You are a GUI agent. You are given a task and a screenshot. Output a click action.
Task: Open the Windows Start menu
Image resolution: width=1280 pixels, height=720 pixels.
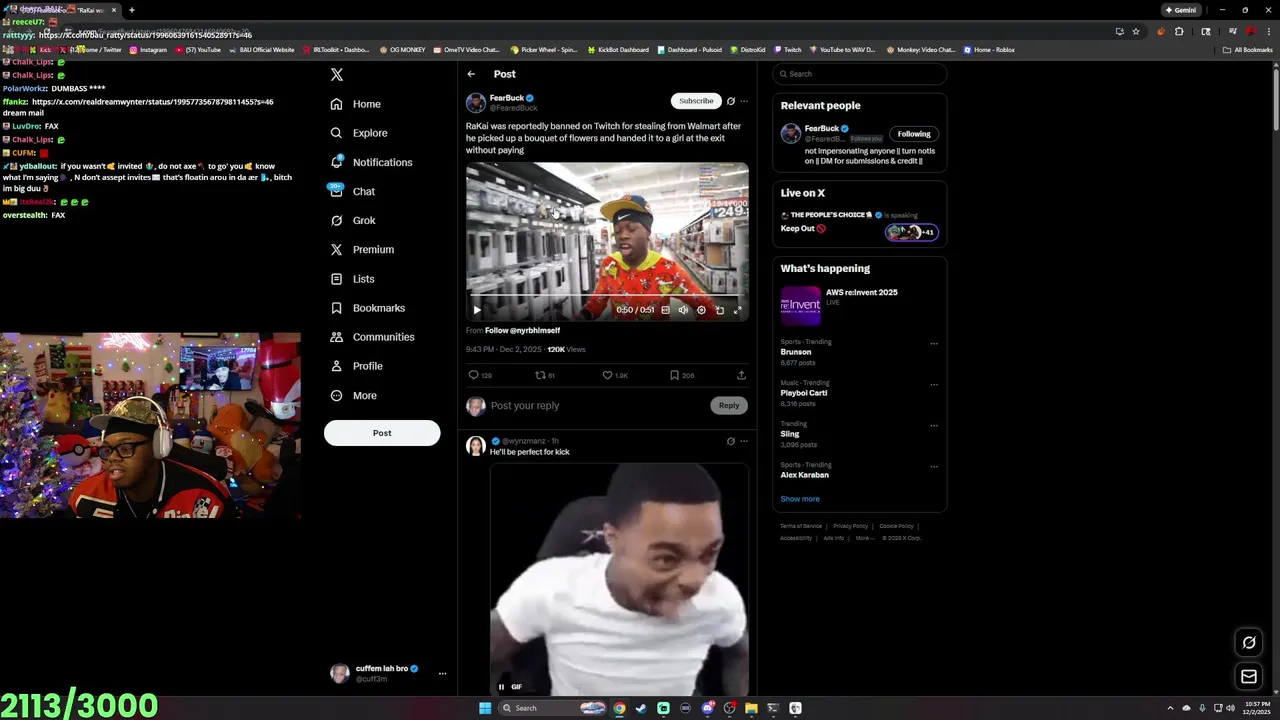(x=485, y=708)
